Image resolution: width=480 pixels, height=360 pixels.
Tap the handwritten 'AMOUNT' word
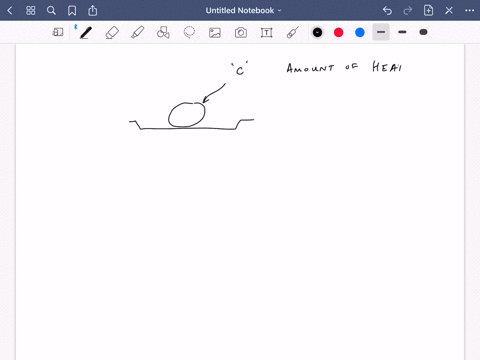coord(310,68)
